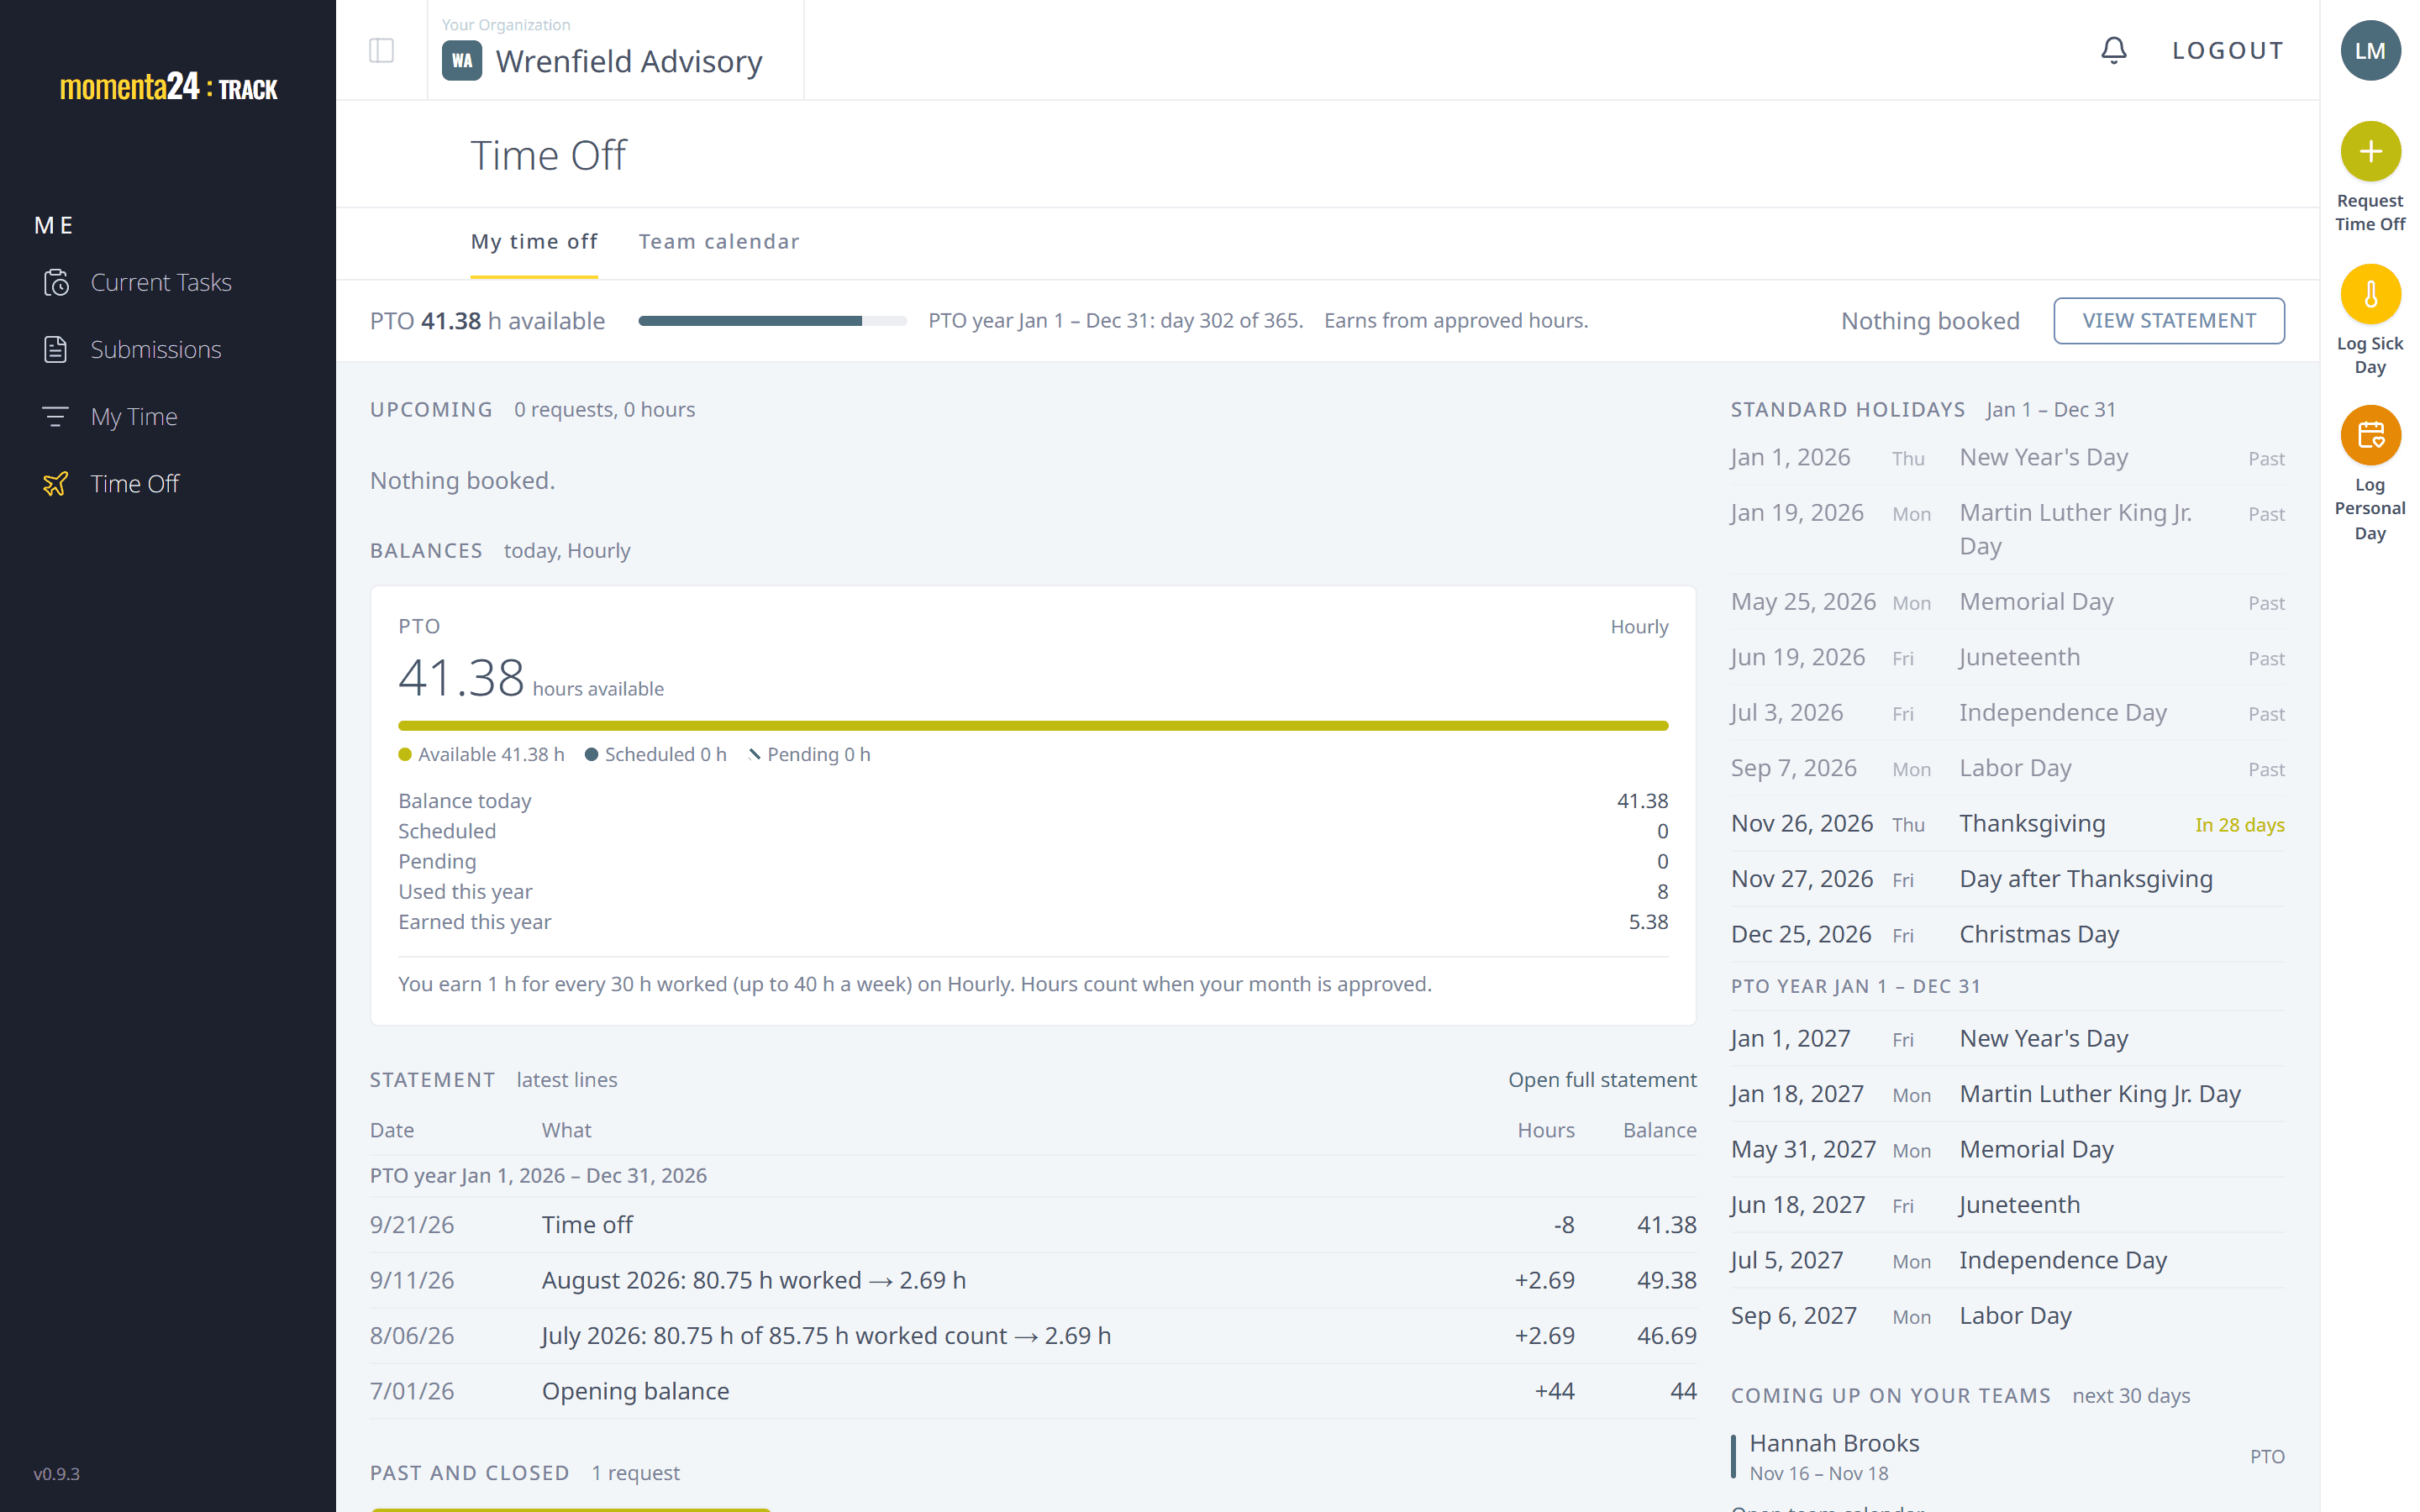This screenshot has height=1512, width=2420.
Task: Click the Earned this year value 5.38
Action: [1648, 922]
